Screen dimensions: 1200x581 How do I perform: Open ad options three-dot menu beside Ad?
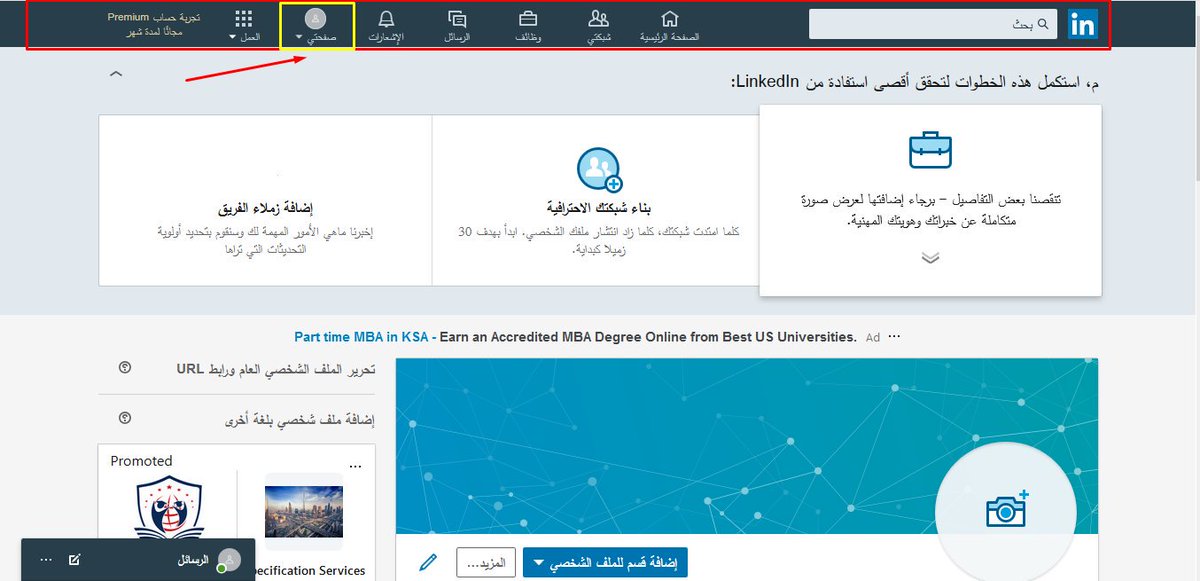tap(895, 337)
